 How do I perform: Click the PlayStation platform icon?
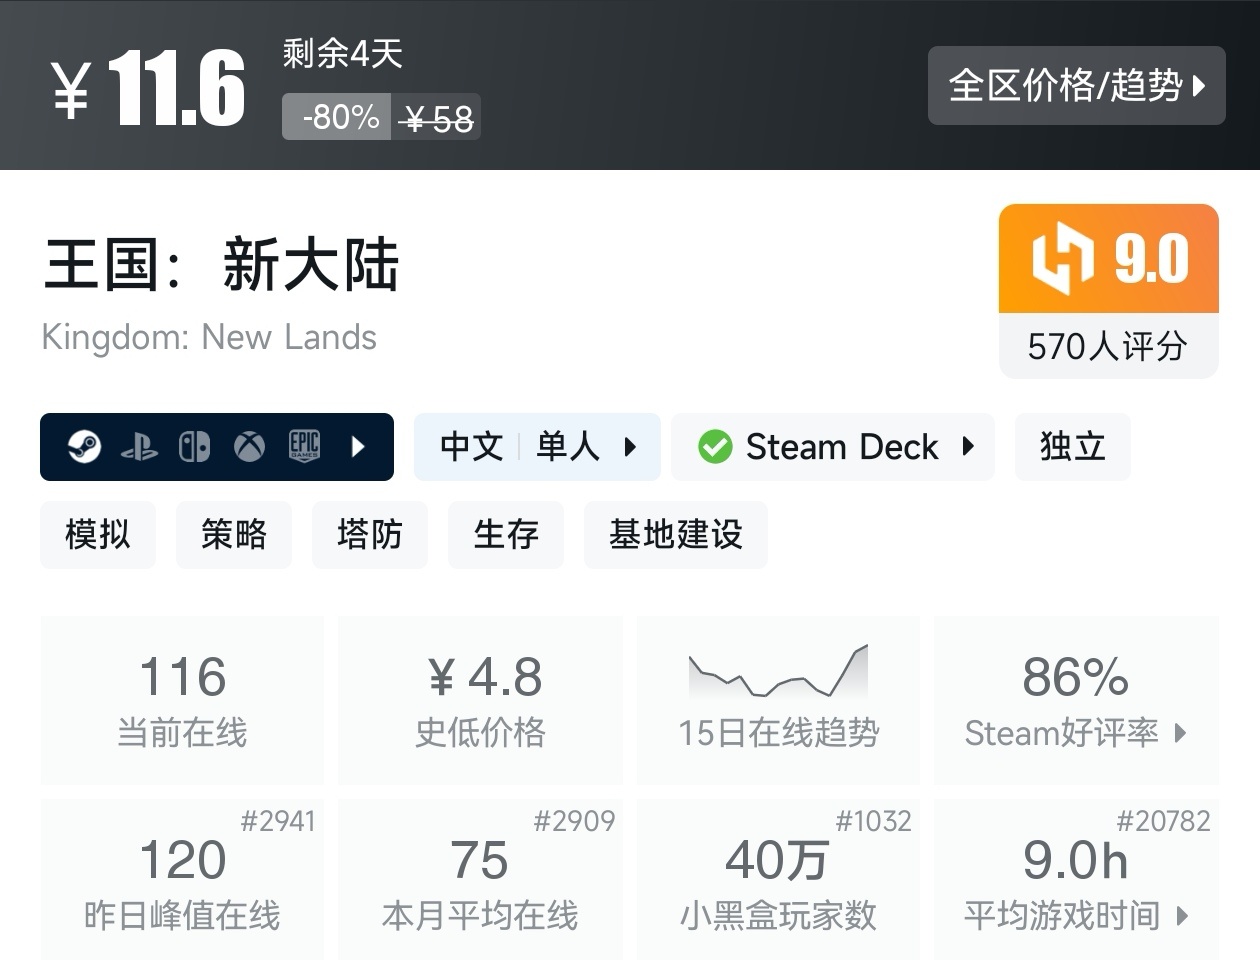click(x=141, y=447)
